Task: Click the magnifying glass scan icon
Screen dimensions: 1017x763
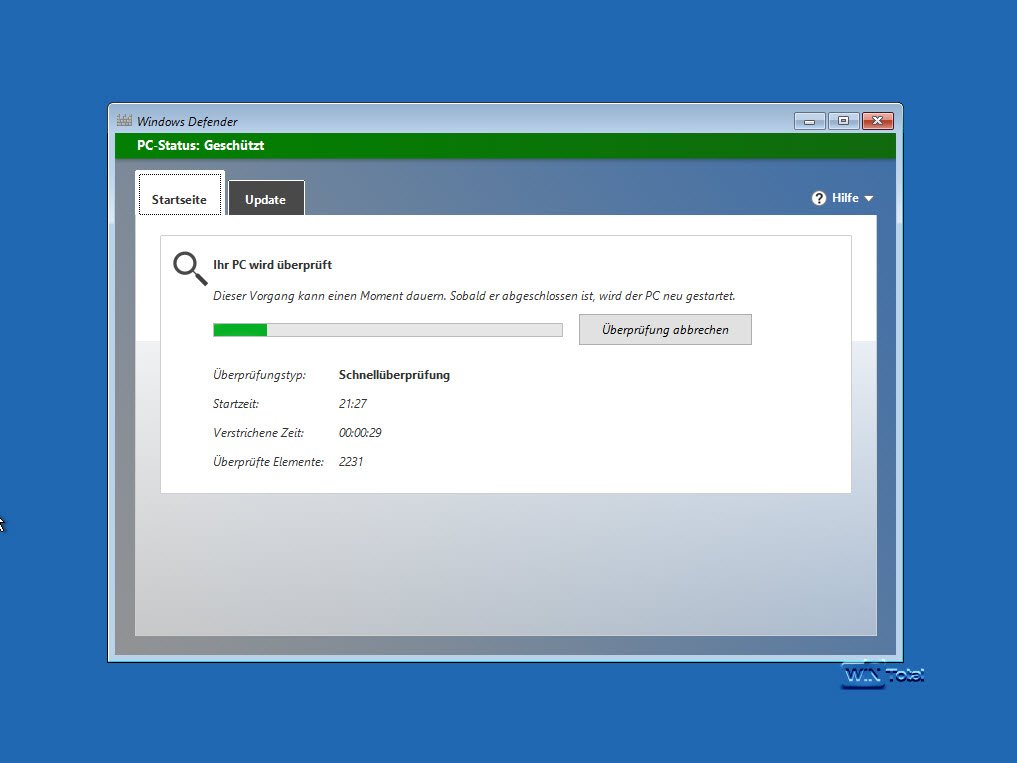Action: [x=190, y=269]
